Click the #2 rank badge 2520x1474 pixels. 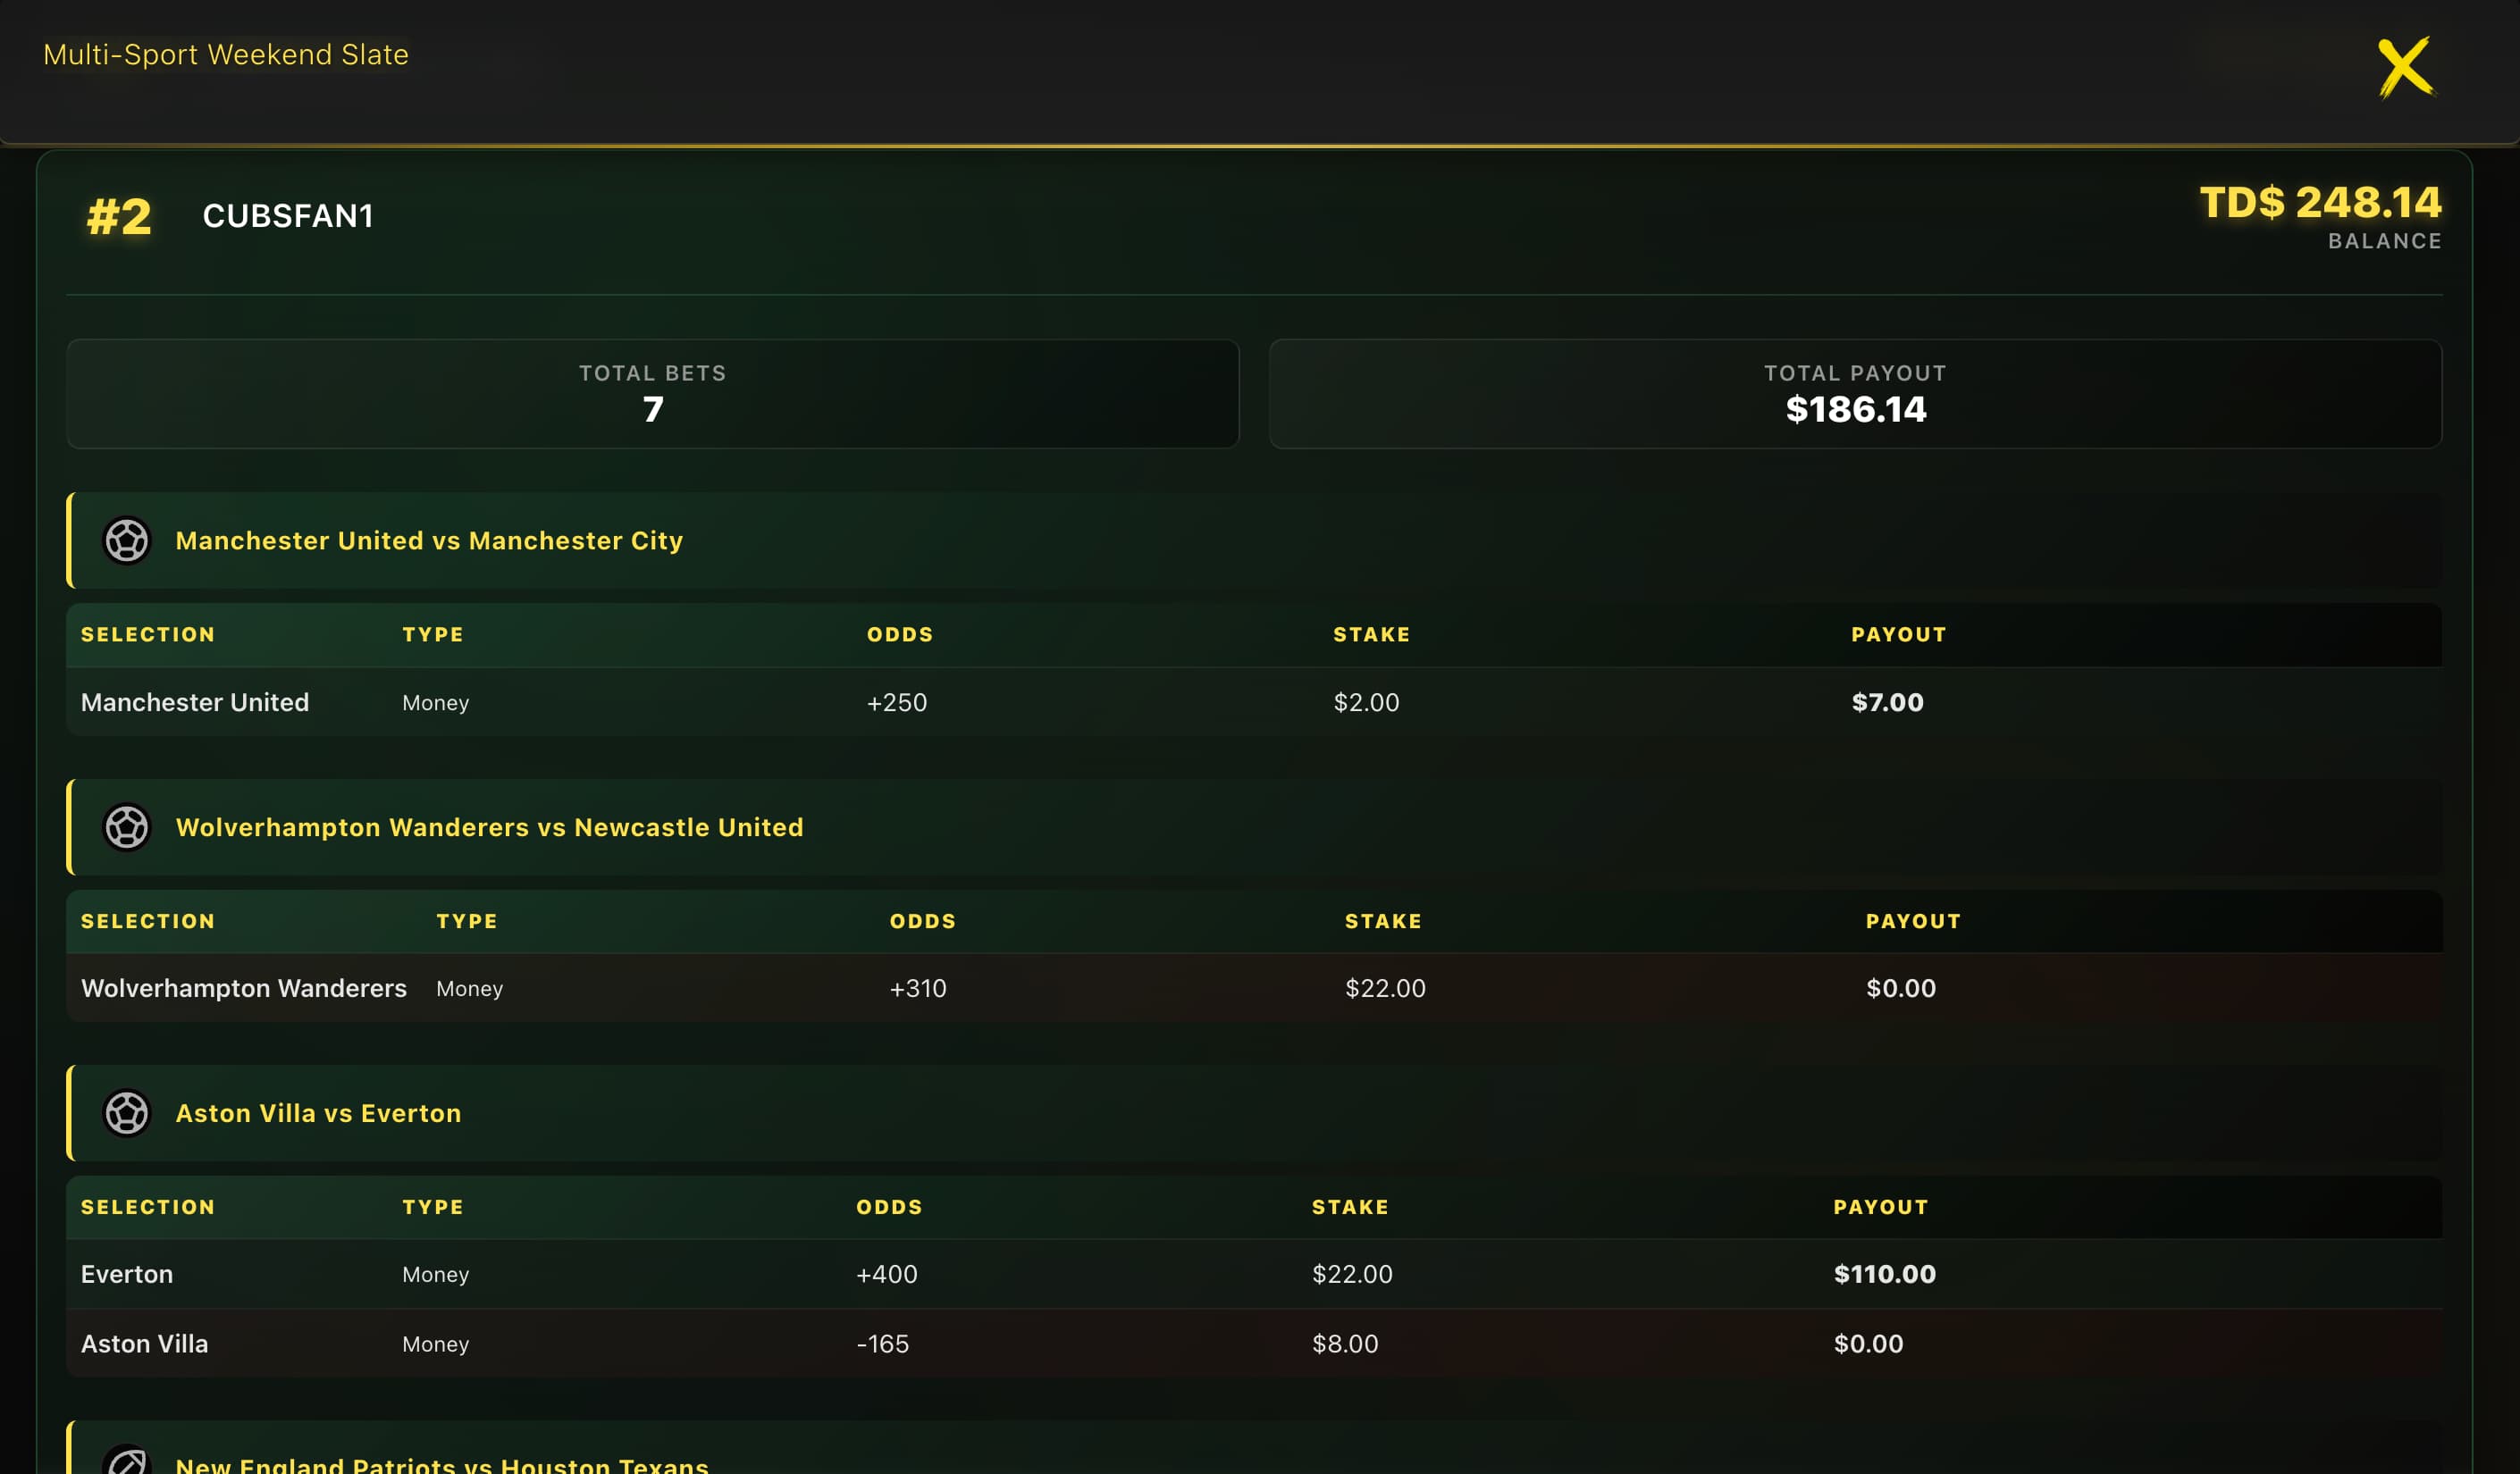coord(119,216)
